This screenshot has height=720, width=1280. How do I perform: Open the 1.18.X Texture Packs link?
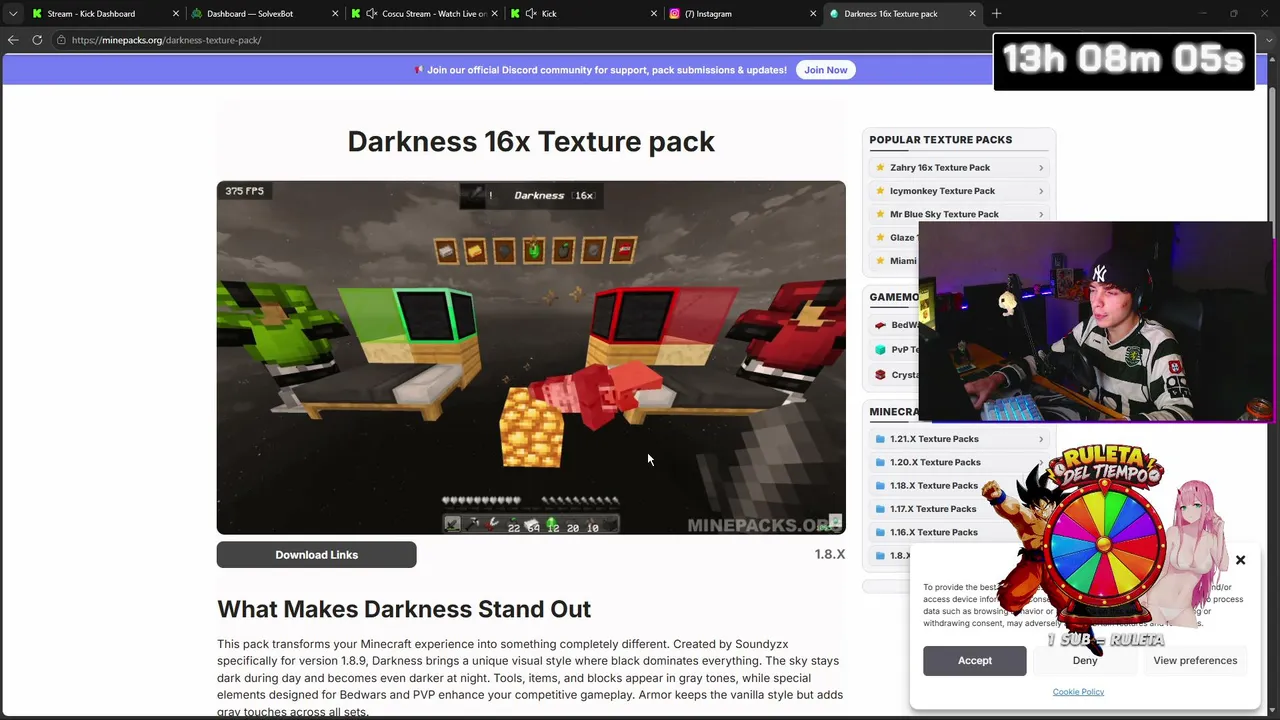coord(934,486)
